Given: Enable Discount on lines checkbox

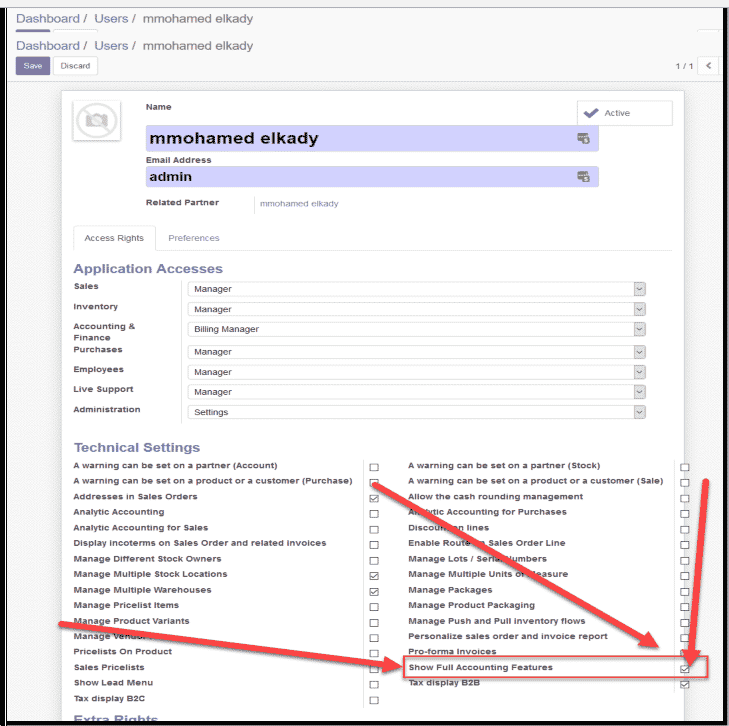Looking at the screenshot, I should (684, 529).
